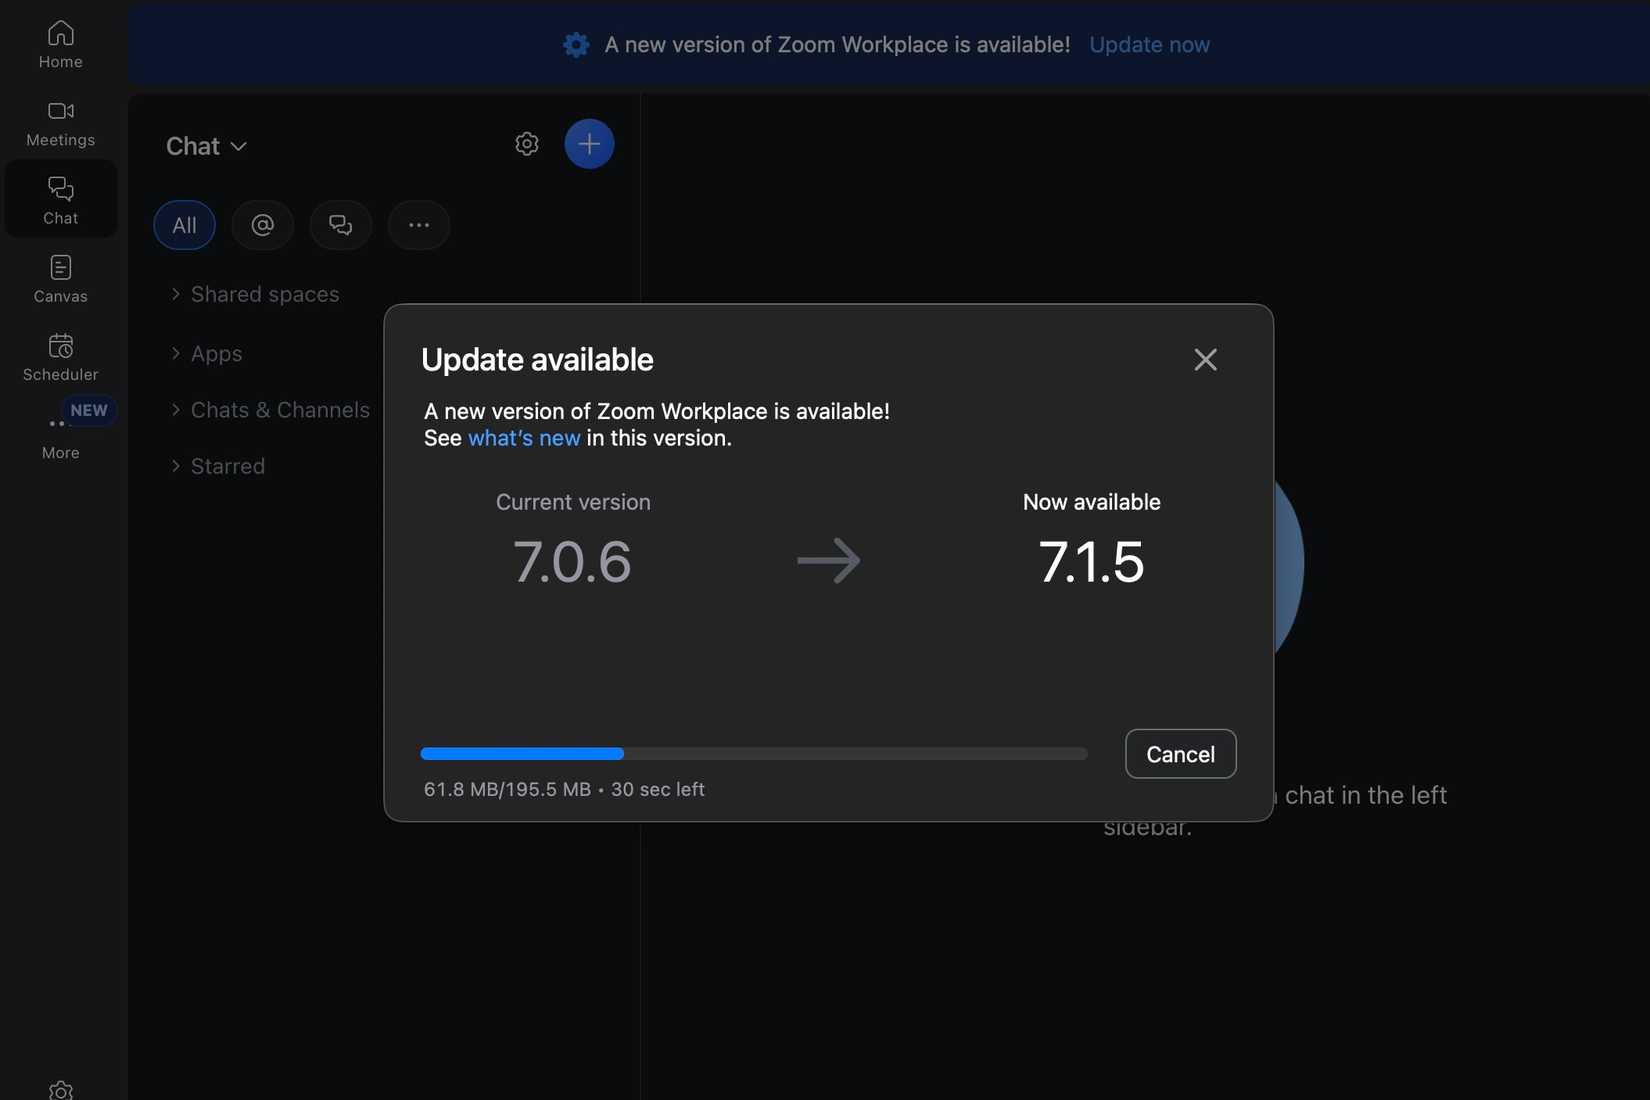This screenshot has height=1100, width=1650.
Task: Open the Home tab in sidebar
Action: [60, 45]
